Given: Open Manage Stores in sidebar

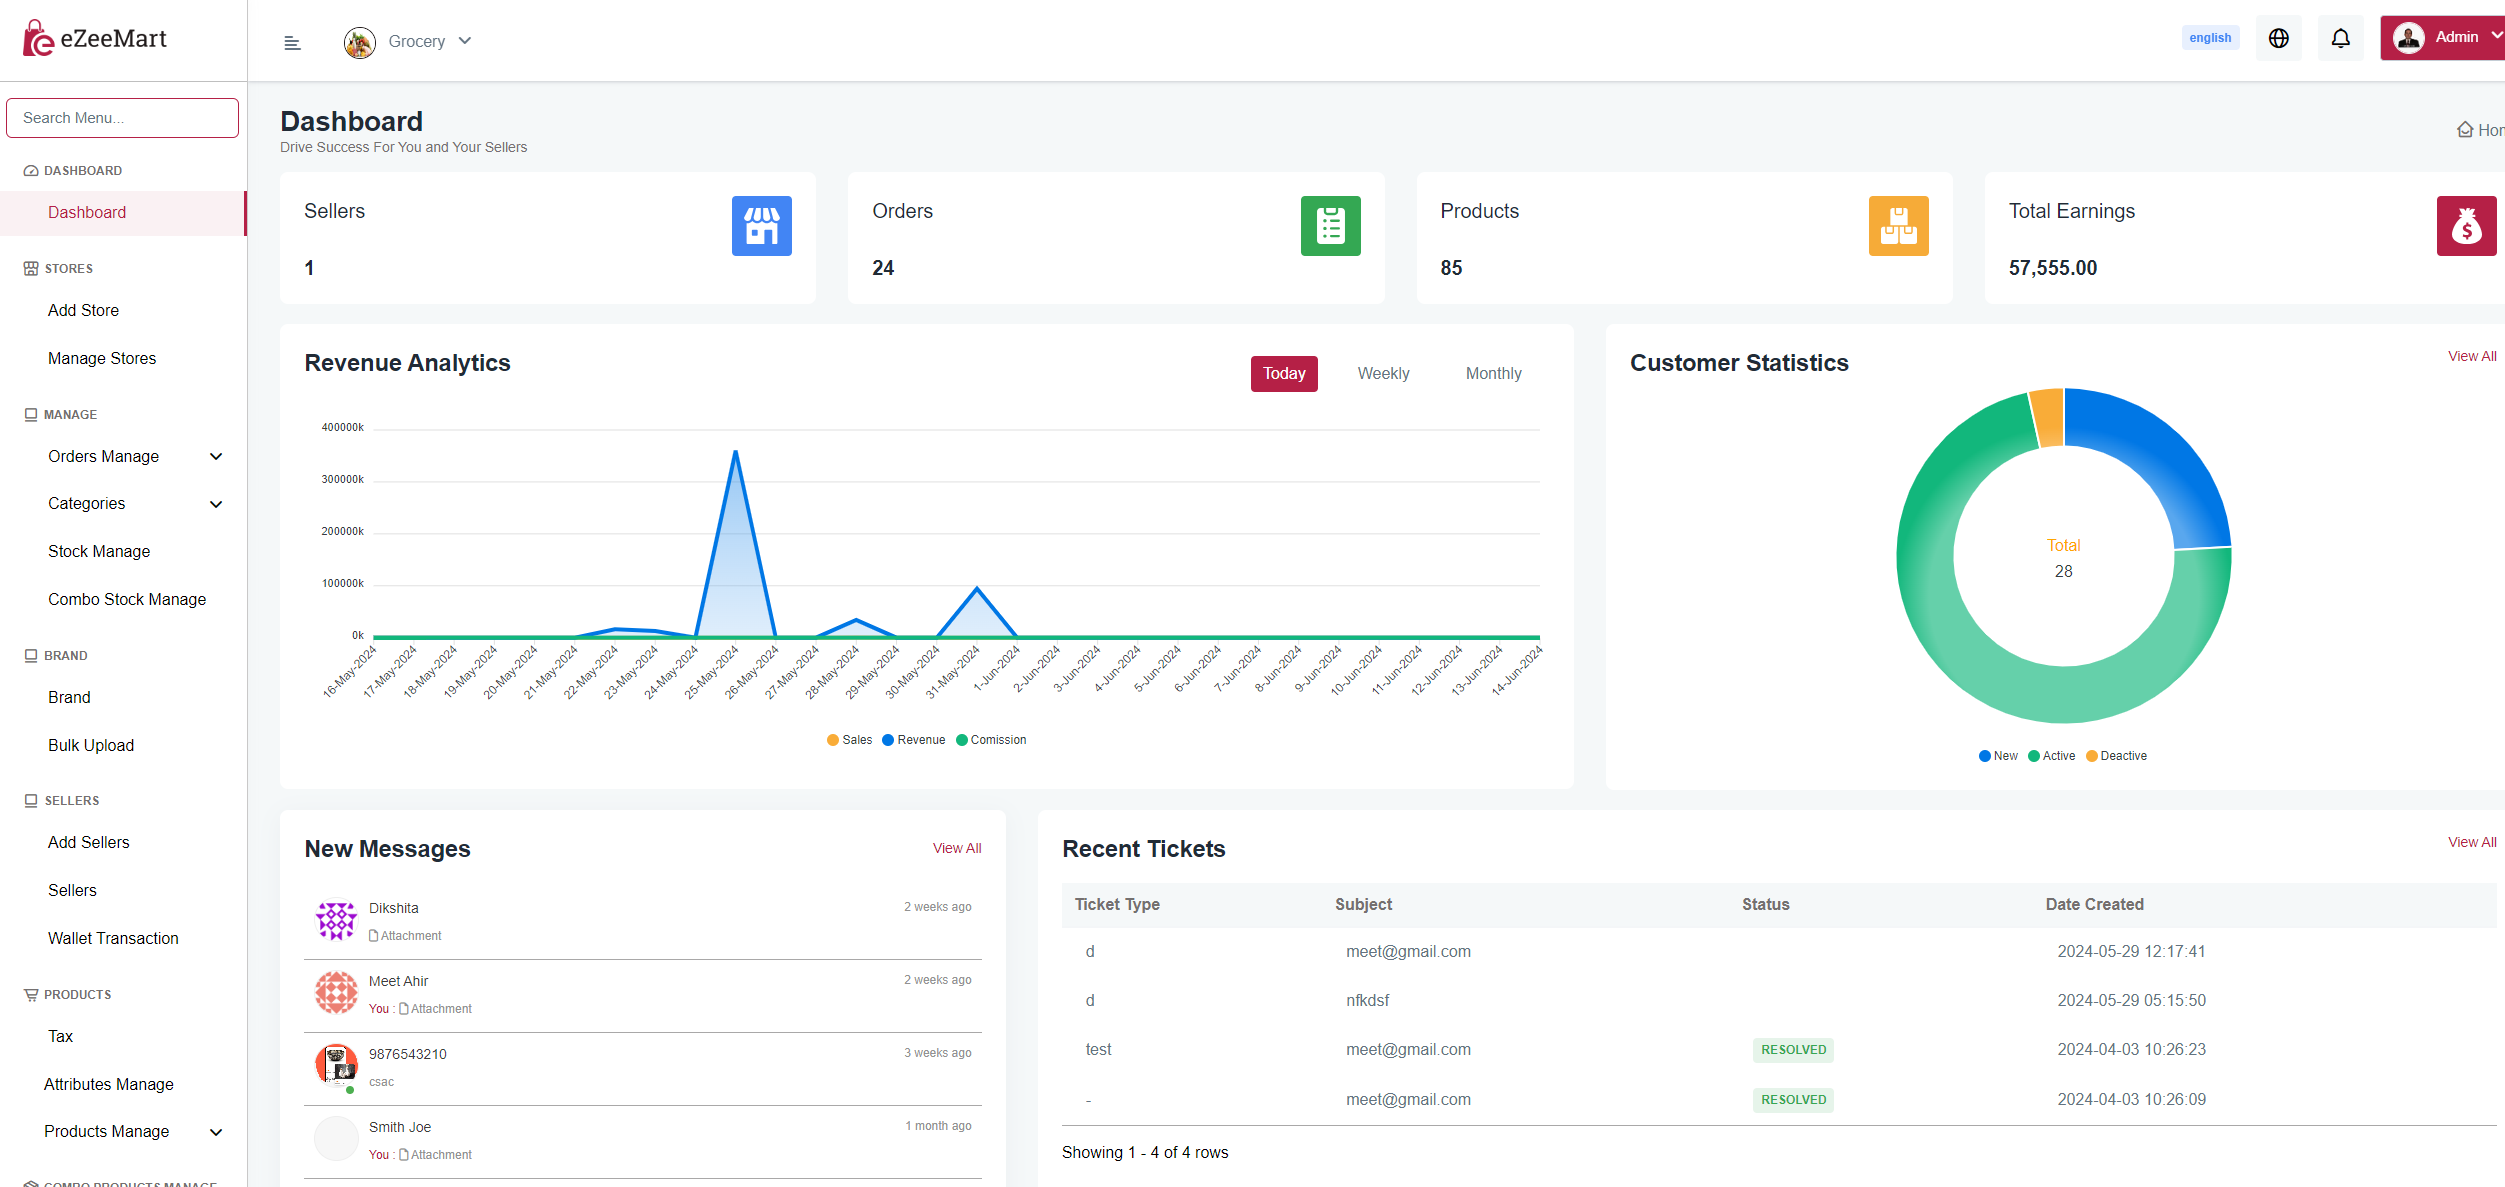Looking at the screenshot, I should click(x=102, y=358).
